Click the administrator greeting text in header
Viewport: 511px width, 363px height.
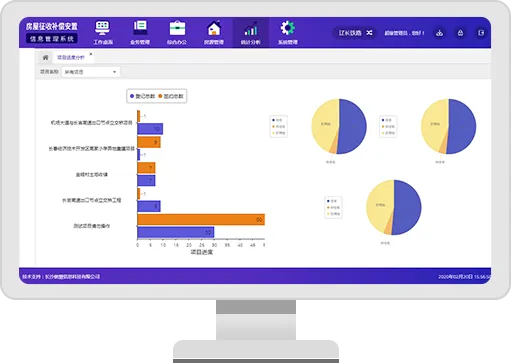[x=404, y=33]
